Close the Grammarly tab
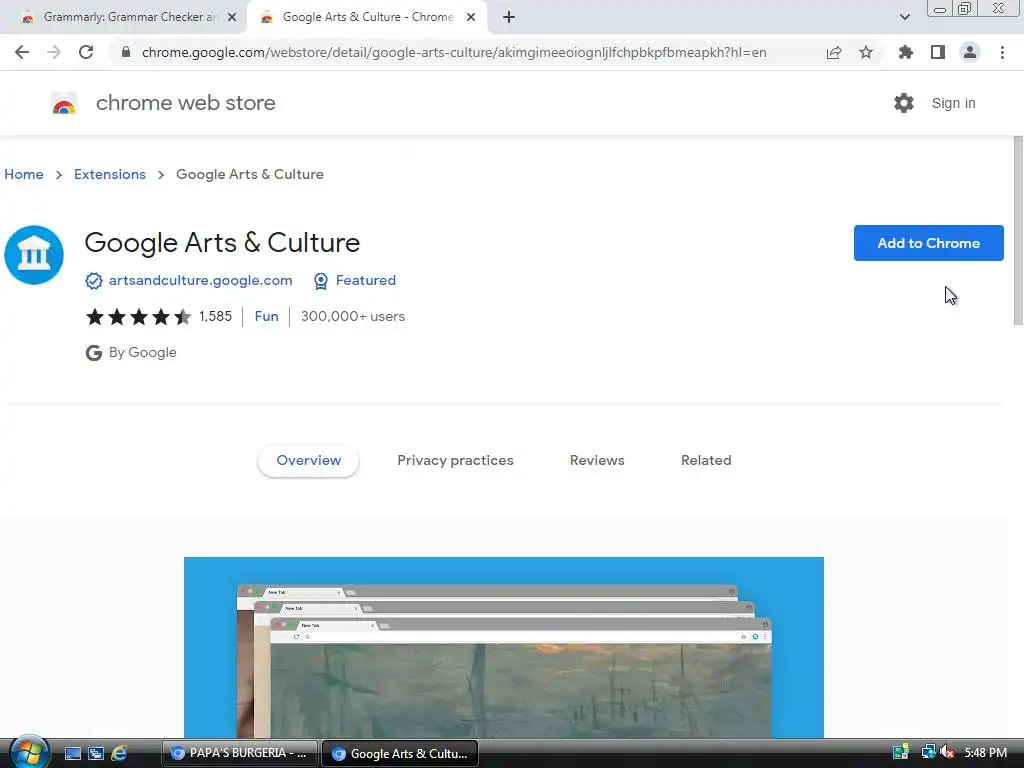1024x768 pixels. [231, 17]
